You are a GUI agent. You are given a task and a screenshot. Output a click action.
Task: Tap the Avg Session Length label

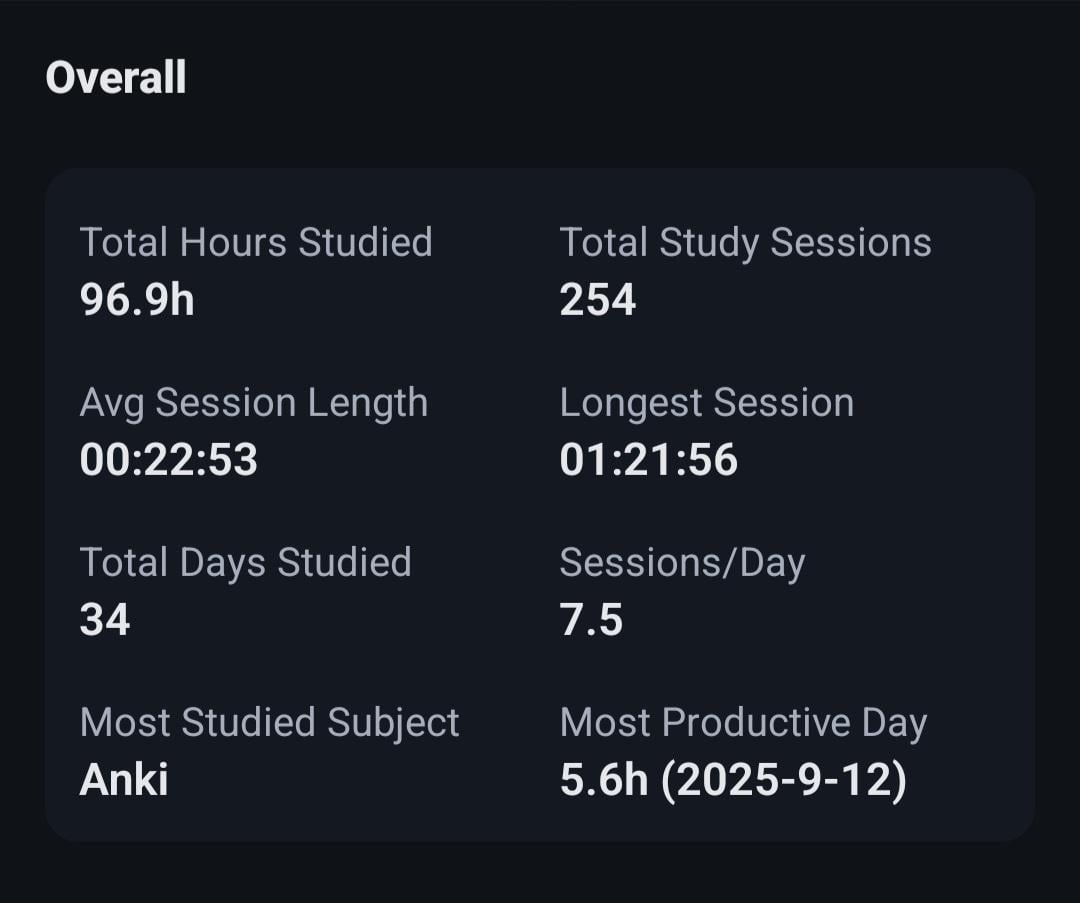pyautogui.click(x=254, y=402)
